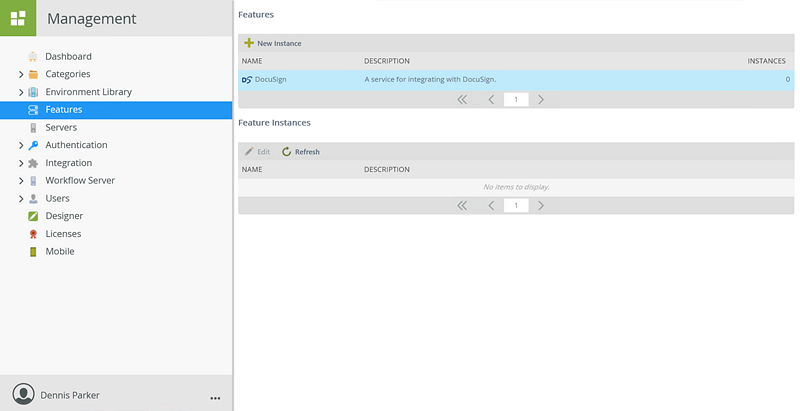This screenshot has width=800, height=411.
Task: Select Workflow Server tree item
Action: [x=80, y=181]
